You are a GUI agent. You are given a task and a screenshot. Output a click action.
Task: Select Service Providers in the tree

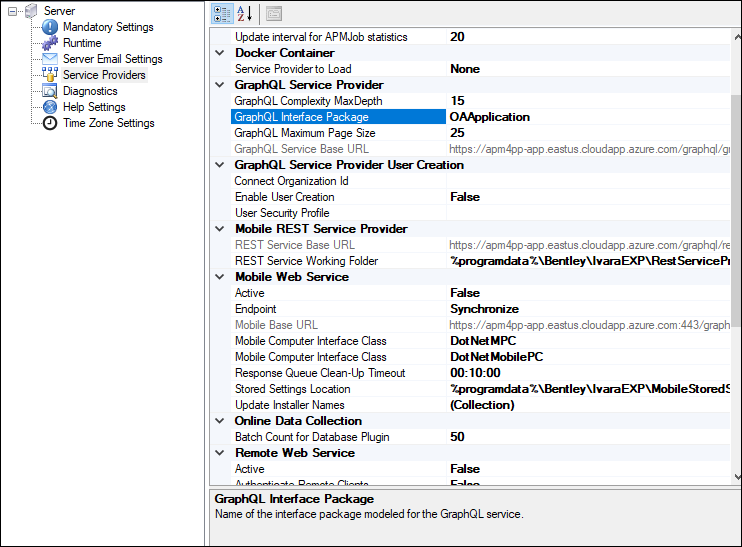[103, 75]
